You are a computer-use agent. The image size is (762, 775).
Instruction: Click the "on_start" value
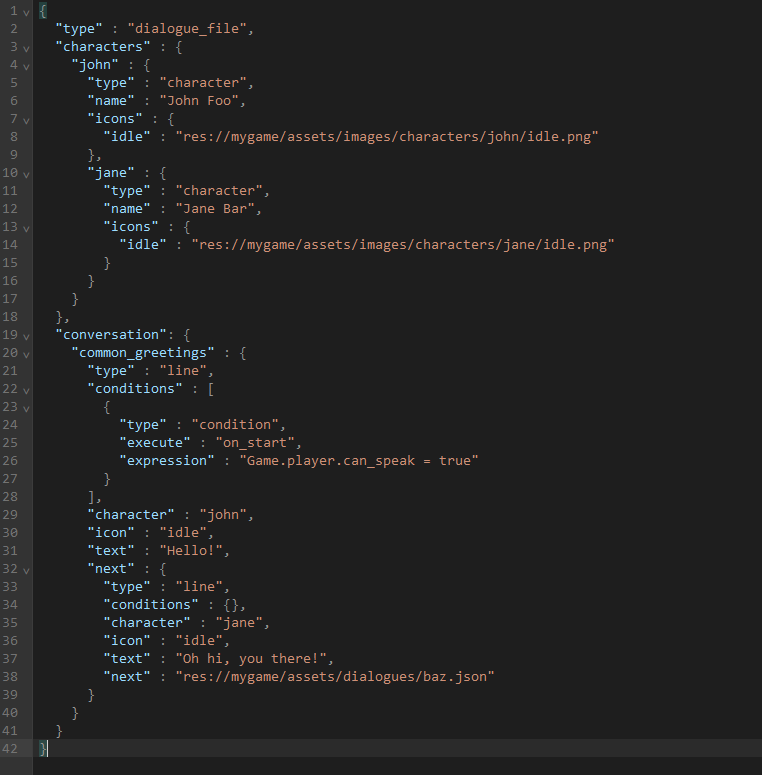coord(255,443)
